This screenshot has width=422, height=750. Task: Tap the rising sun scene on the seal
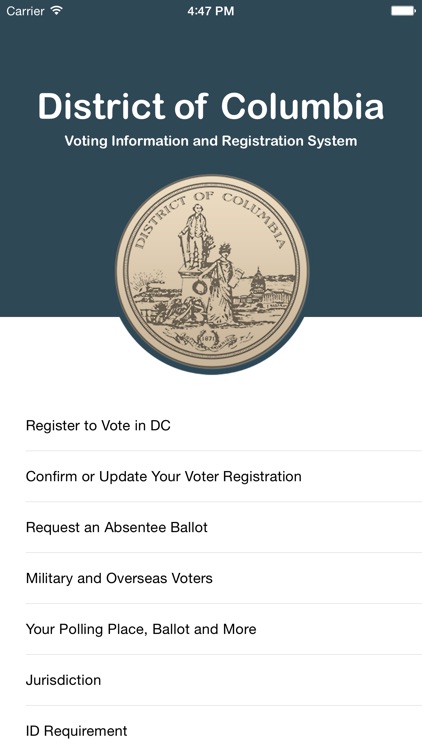[146, 280]
